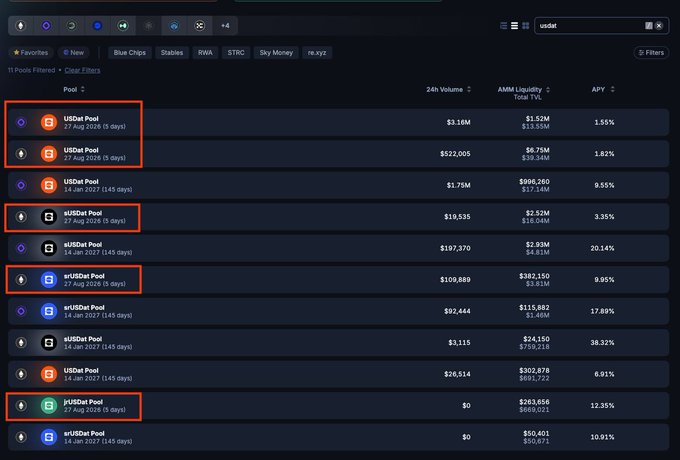Click the purple chain badge on the $3.16M volume row

21,122
